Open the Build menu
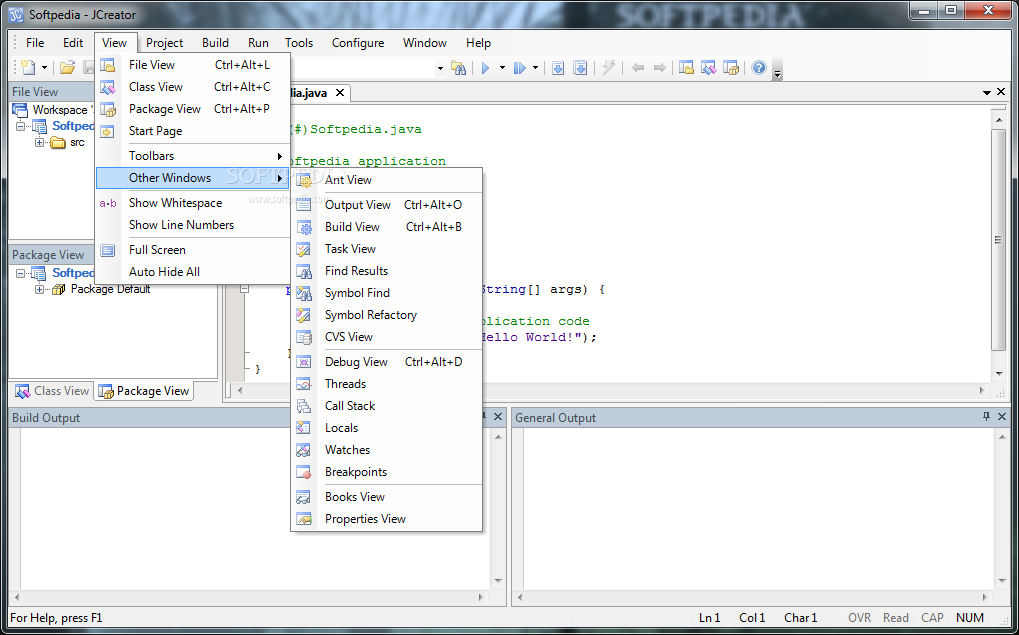The height and width of the screenshot is (635, 1019). coord(215,43)
